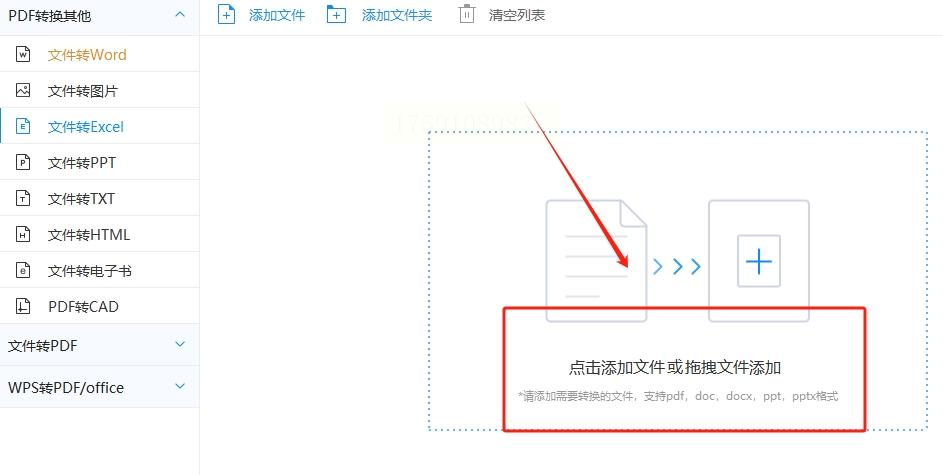Image resolution: width=943 pixels, height=475 pixels.
Task: Click the Add Folder icon in toolbar
Action: click(336, 14)
